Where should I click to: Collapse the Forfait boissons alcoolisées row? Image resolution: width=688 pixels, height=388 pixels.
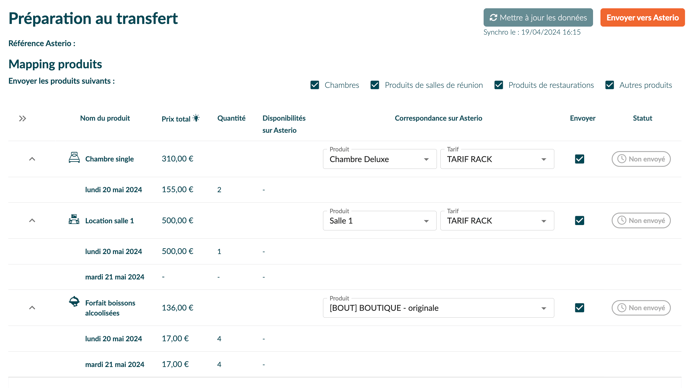tap(32, 308)
